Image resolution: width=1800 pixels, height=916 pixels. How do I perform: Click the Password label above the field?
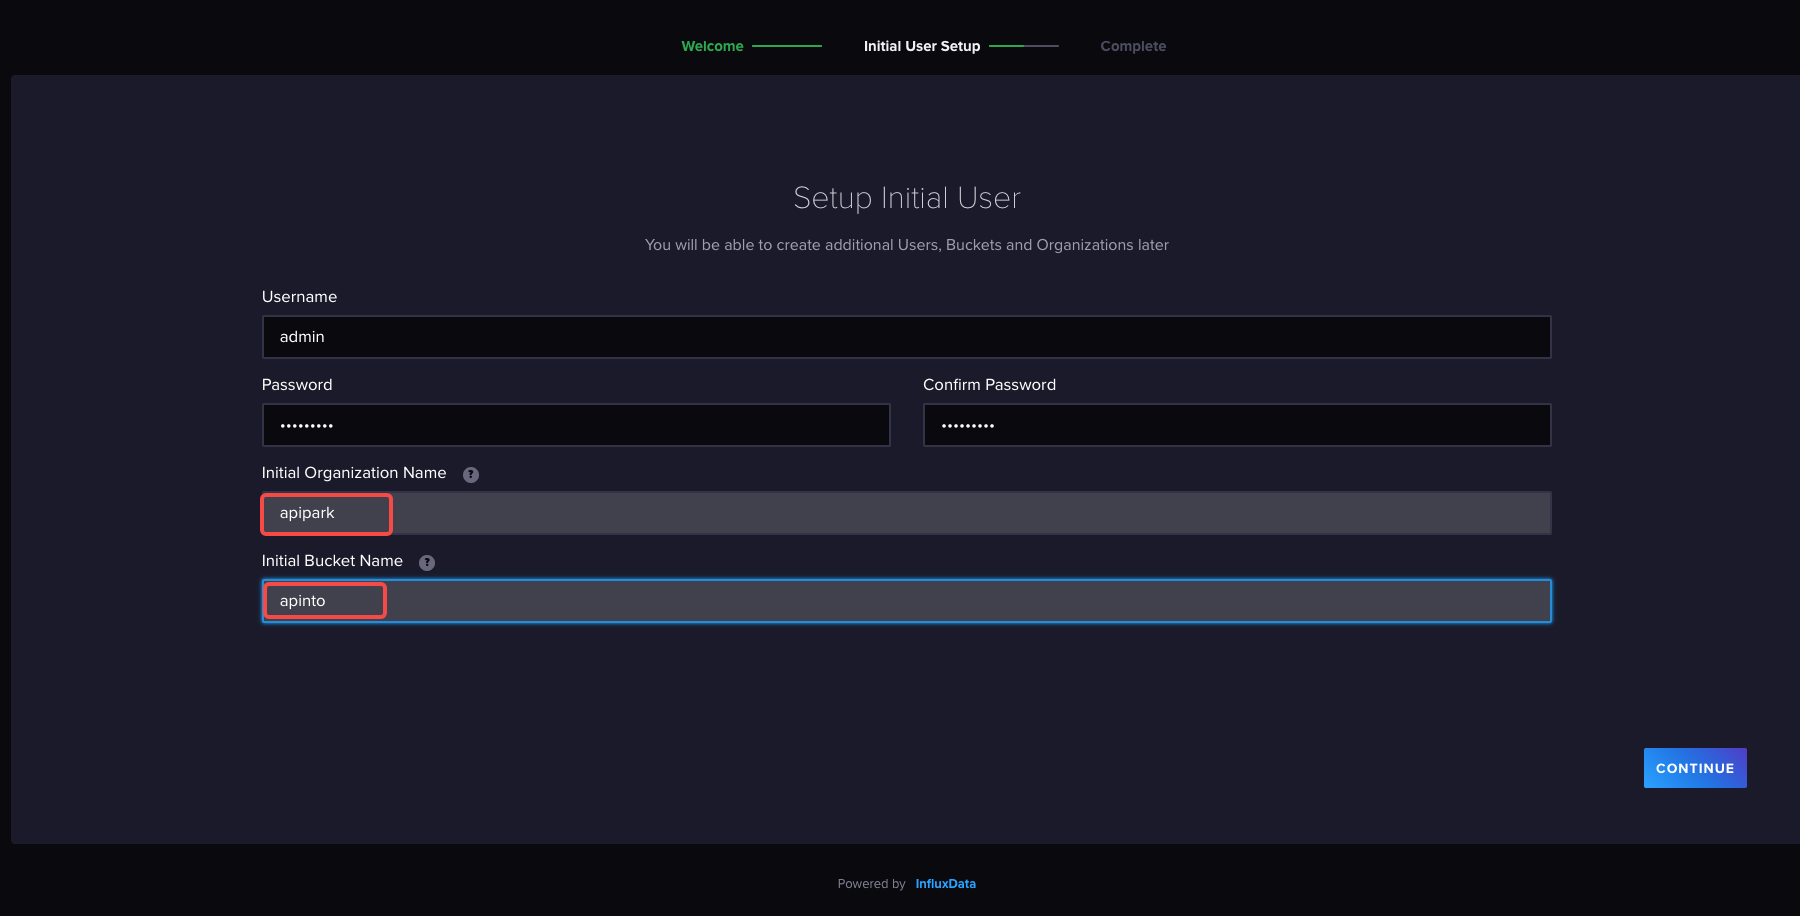pyautogui.click(x=297, y=385)
